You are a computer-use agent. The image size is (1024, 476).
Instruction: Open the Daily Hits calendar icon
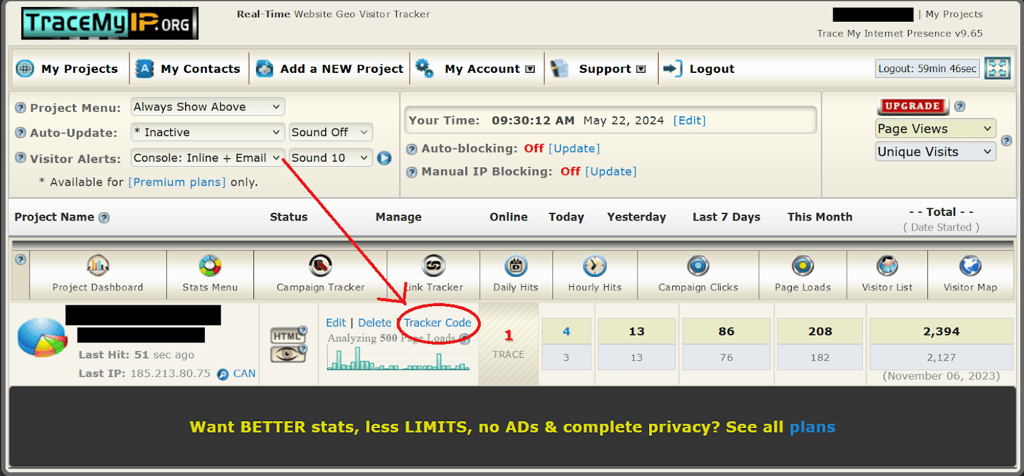[516, 266]
